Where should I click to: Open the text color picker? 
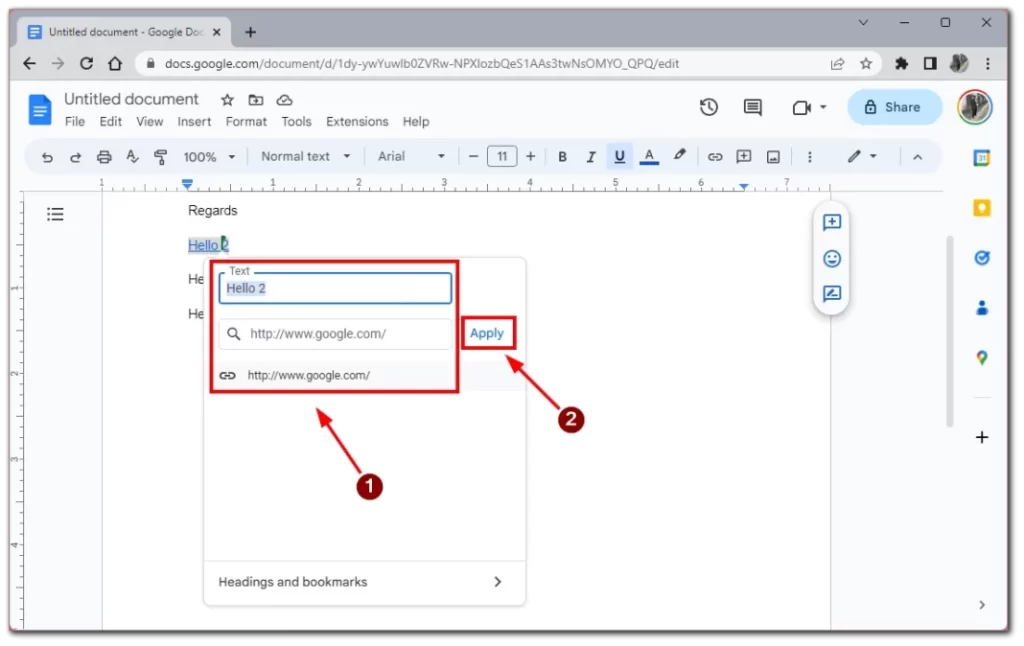(x=649, y=157)
